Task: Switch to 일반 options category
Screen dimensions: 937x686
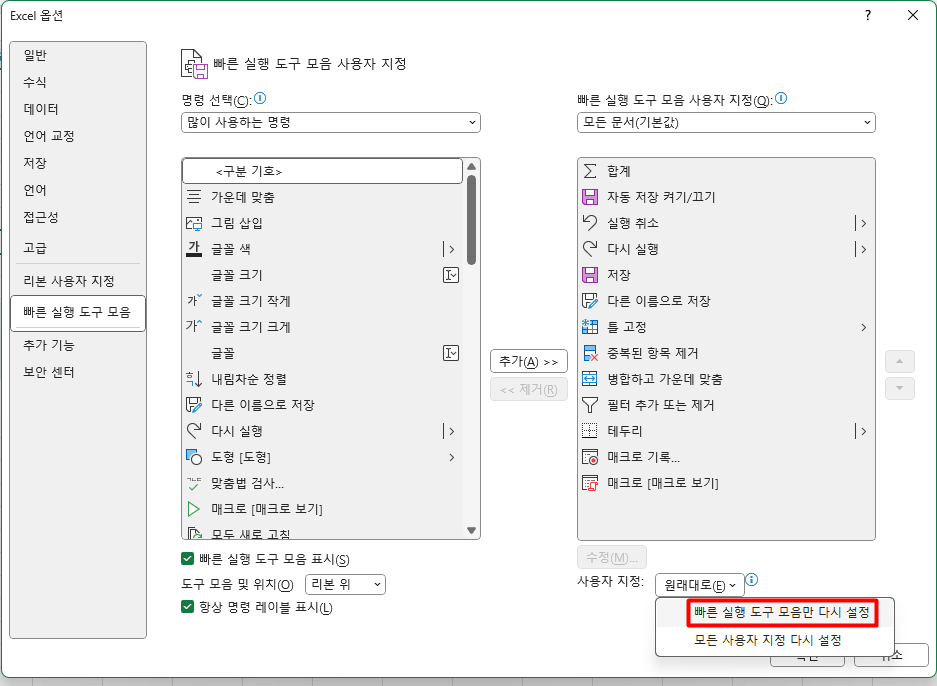Action: pos(35,55)
